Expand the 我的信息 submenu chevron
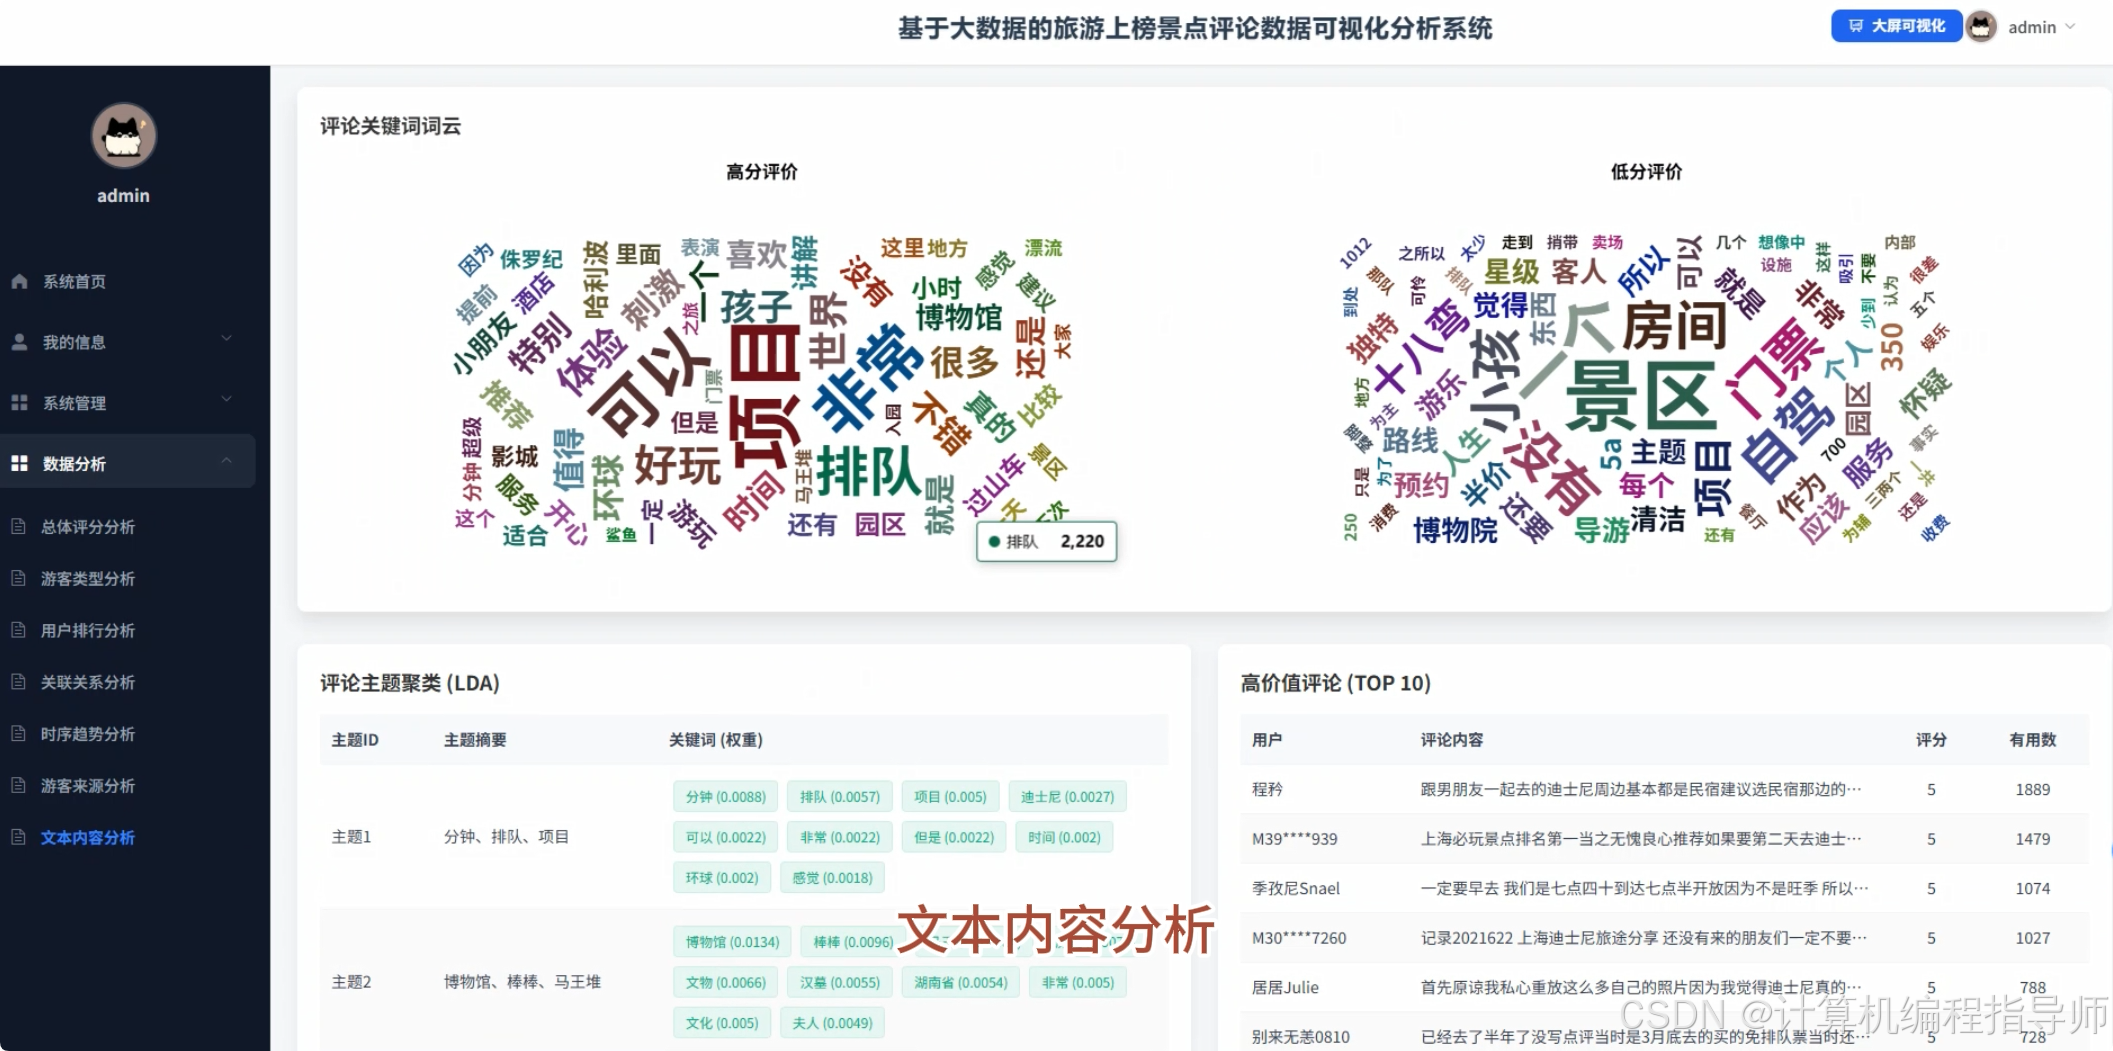 coord(226,338)
